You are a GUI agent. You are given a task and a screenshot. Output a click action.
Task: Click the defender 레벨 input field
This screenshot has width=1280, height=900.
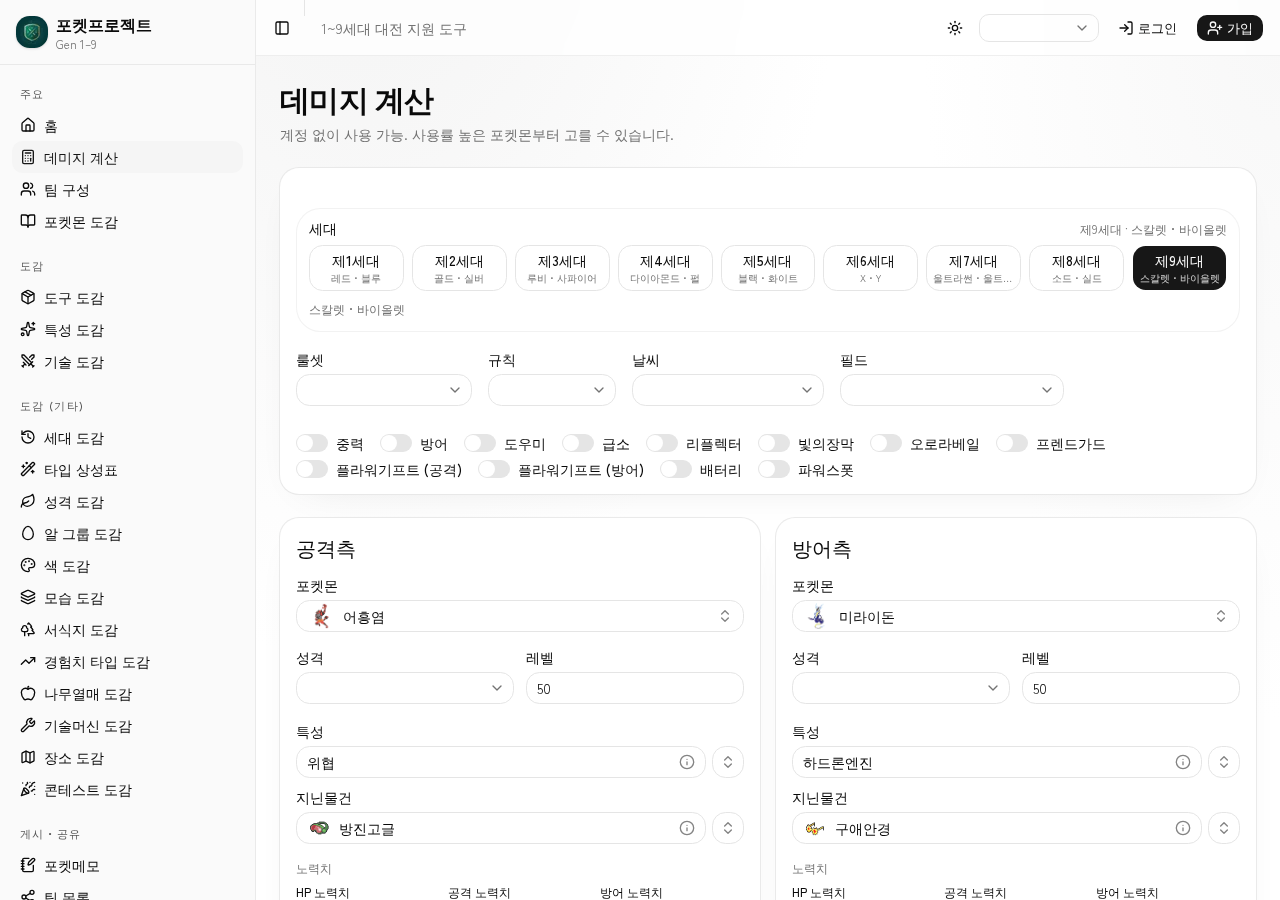coord(1131,688)
